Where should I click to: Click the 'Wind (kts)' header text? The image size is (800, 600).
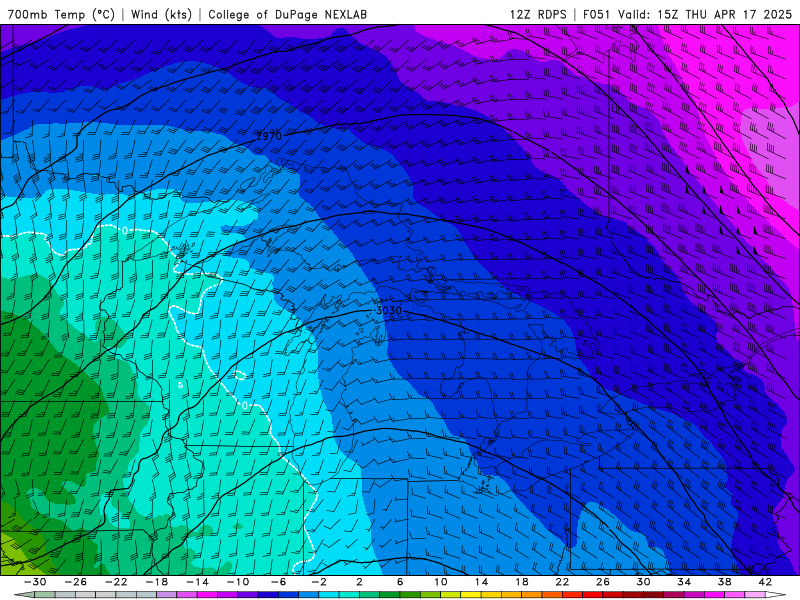coord(161,14)
